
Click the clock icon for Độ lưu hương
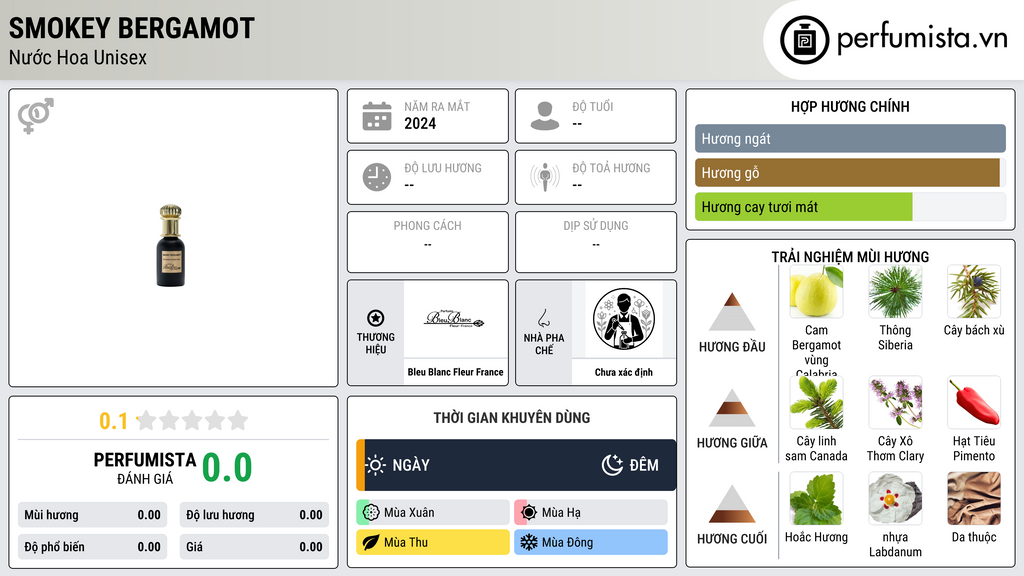pyautogui.click(x=377, y=177)
